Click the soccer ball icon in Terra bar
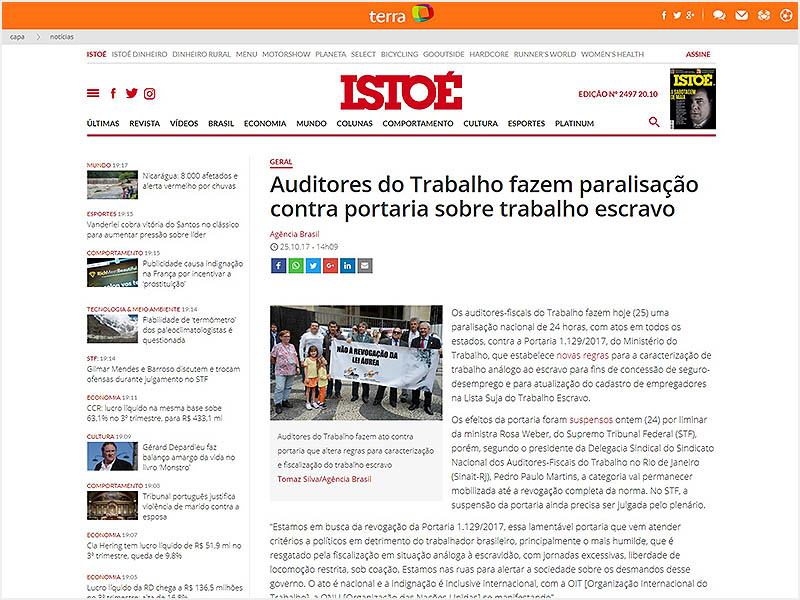Image resolution: width=800 pixels, height=600 pixels. pos(786,15)
